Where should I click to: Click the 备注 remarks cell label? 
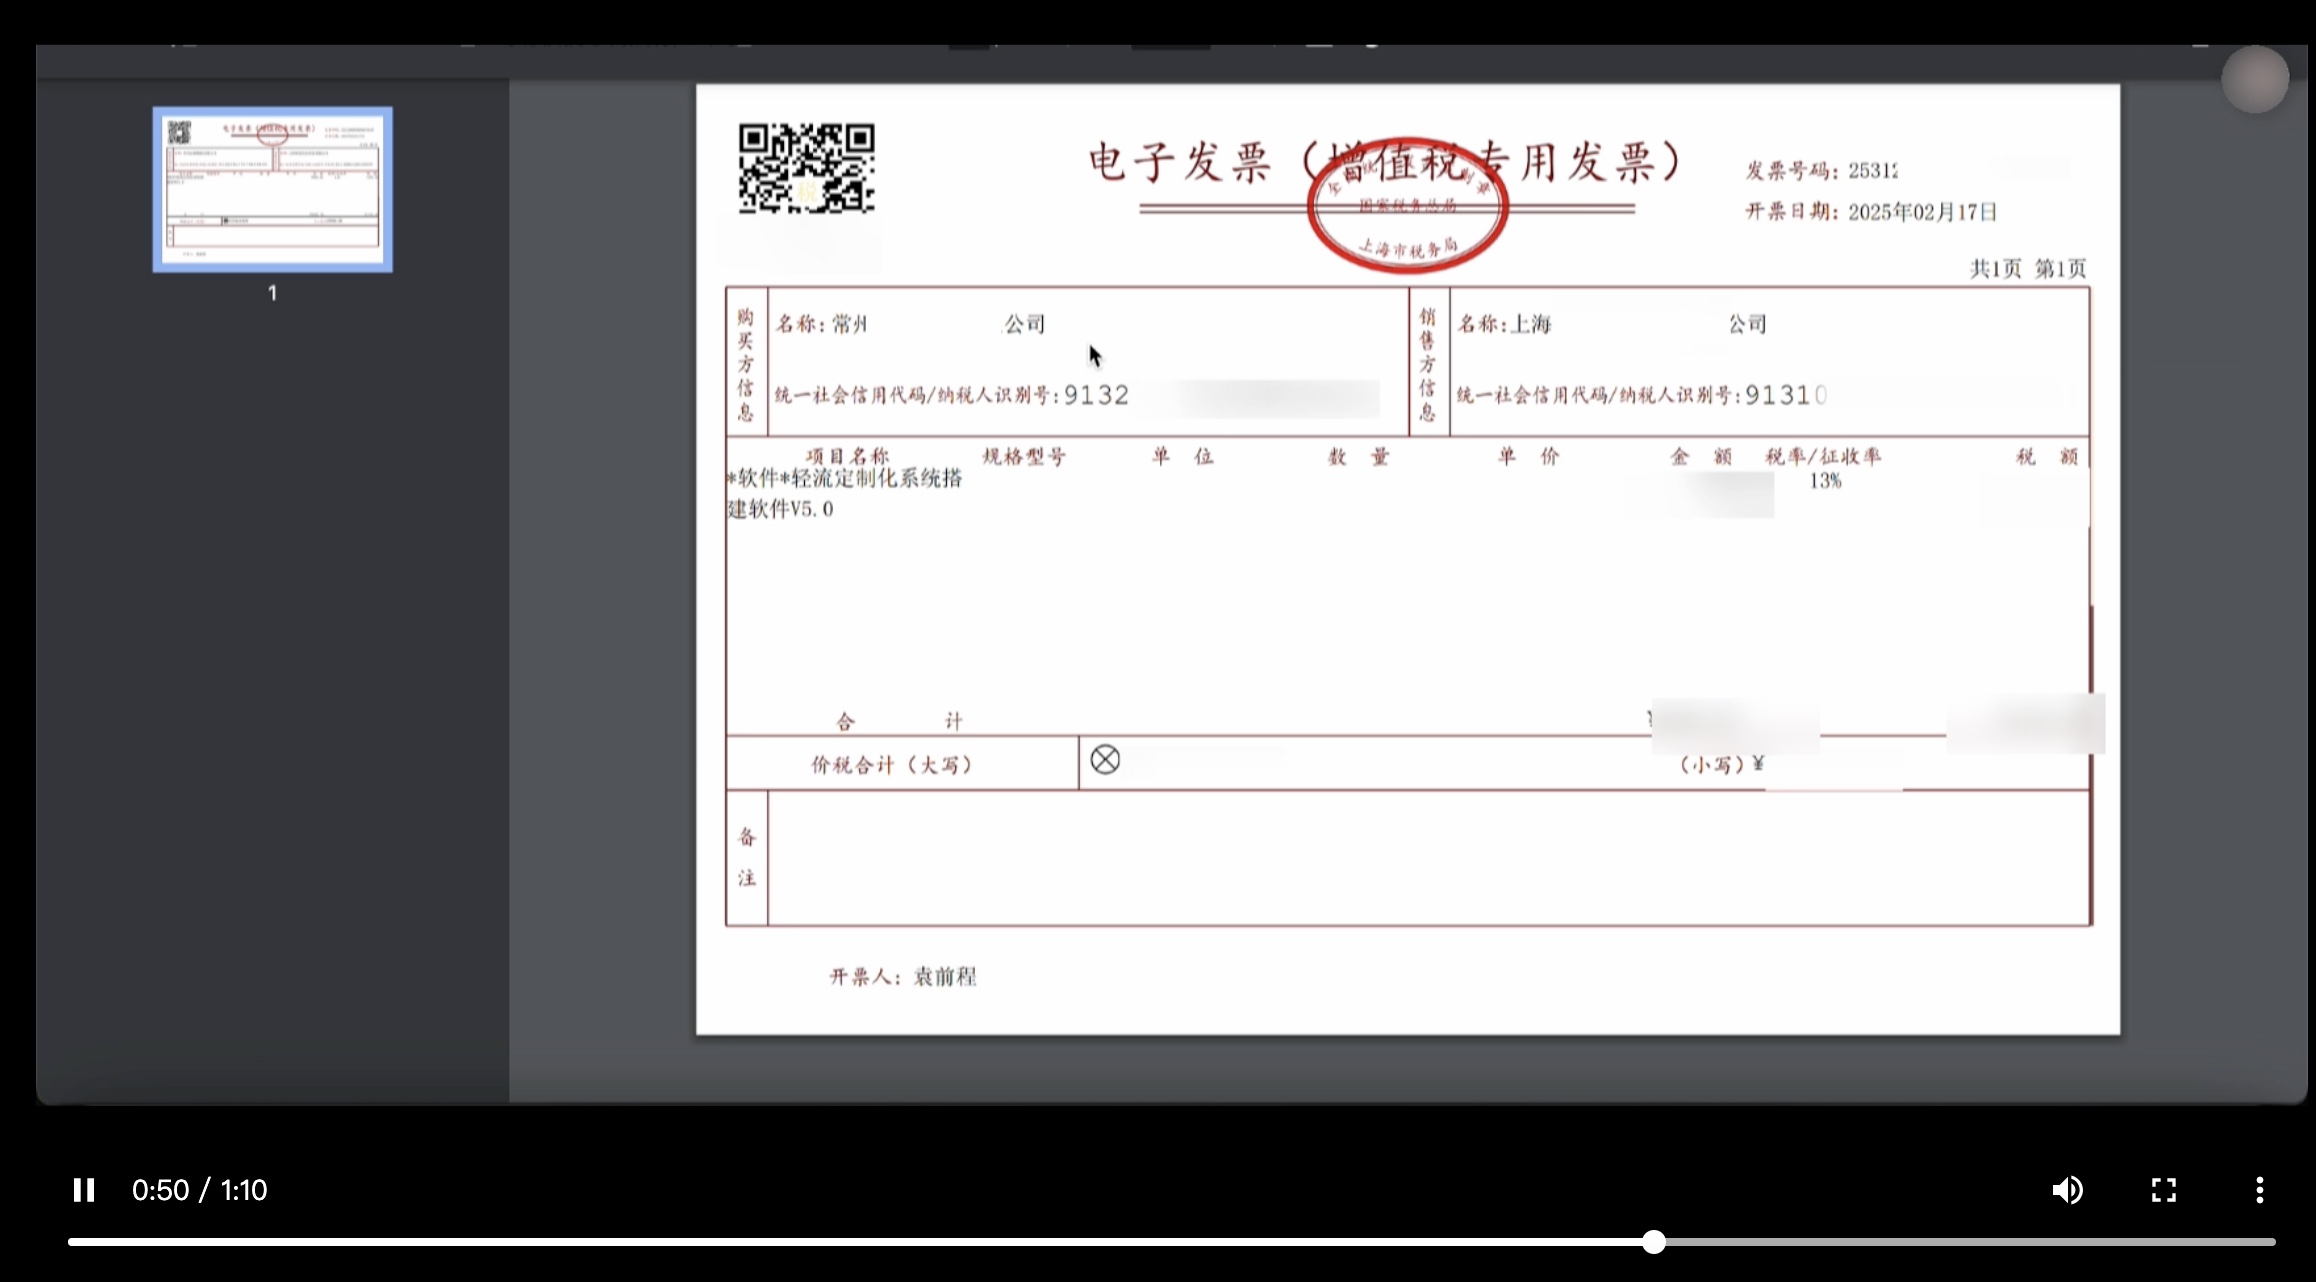[x=747, y=858]
